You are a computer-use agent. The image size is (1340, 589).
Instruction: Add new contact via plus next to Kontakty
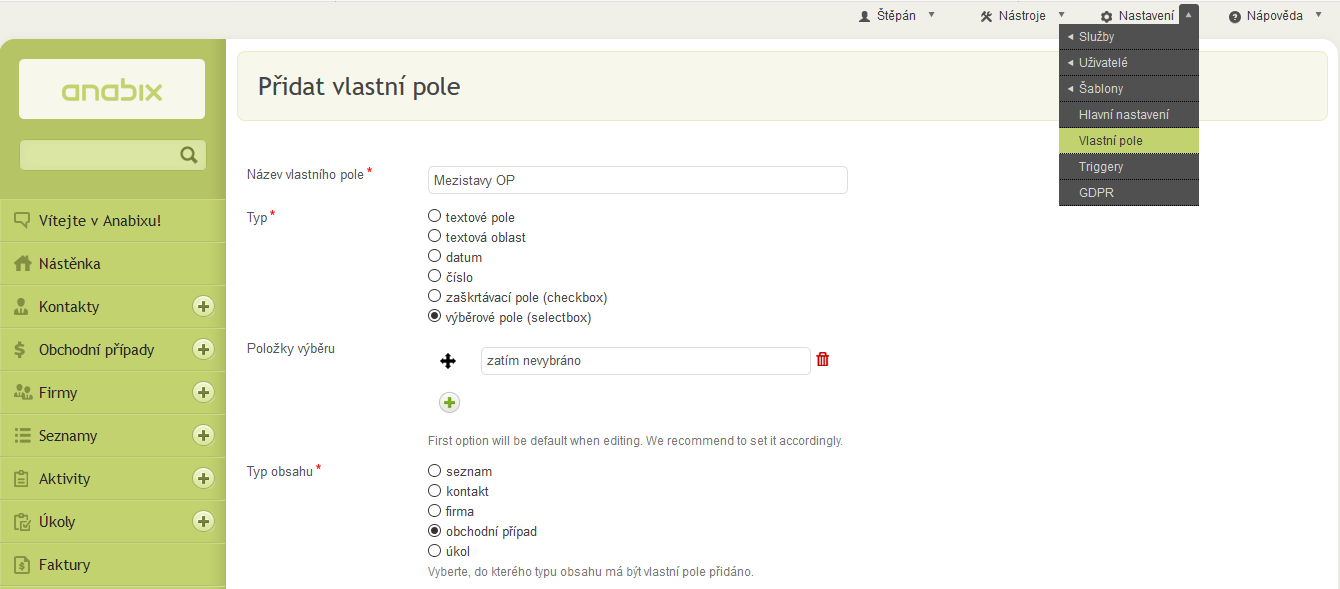[x=203, y=307]
